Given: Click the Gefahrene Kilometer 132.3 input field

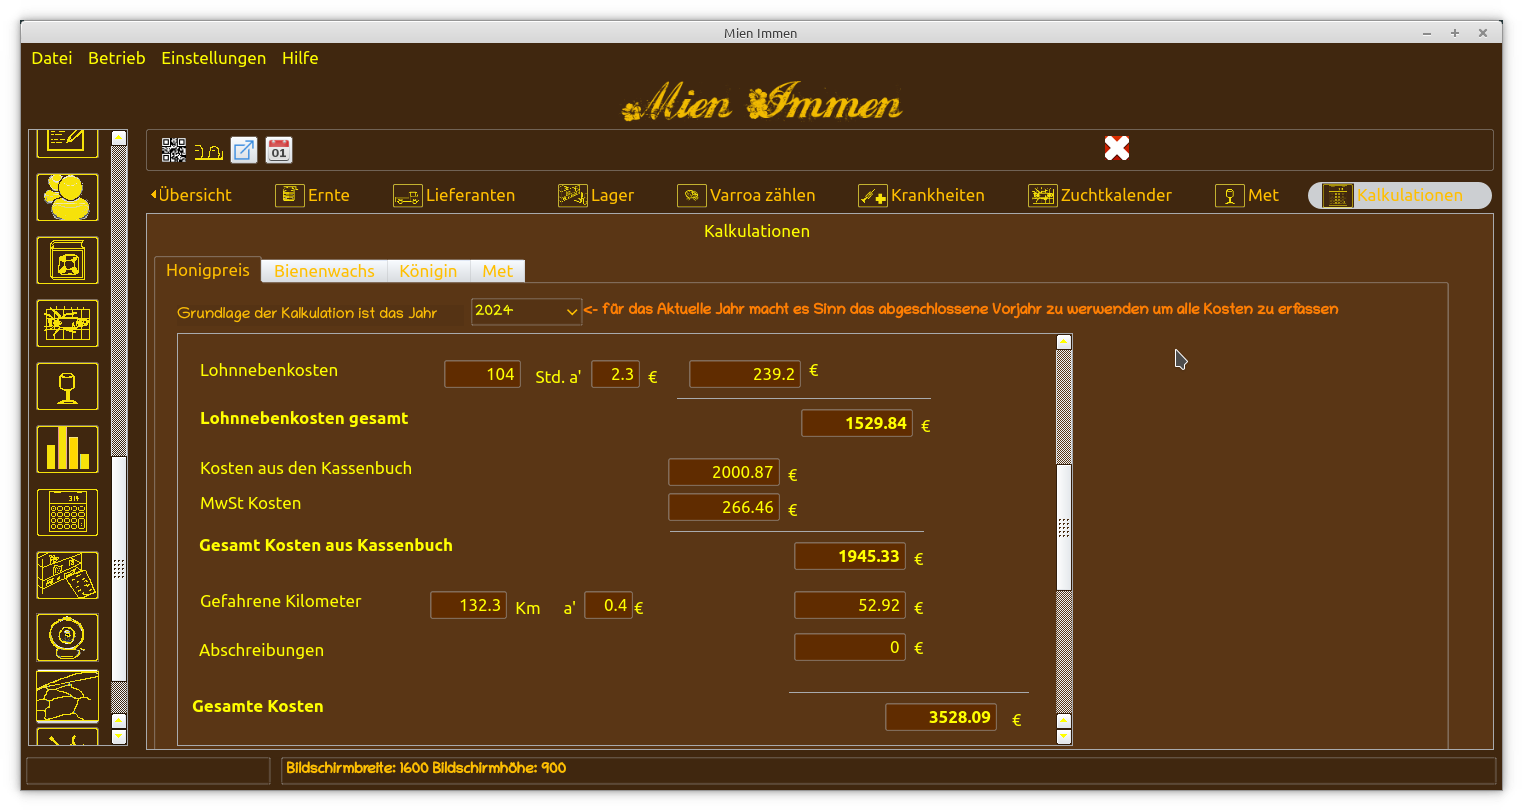Looking at the screenshot, I should [x=469, y=605].
